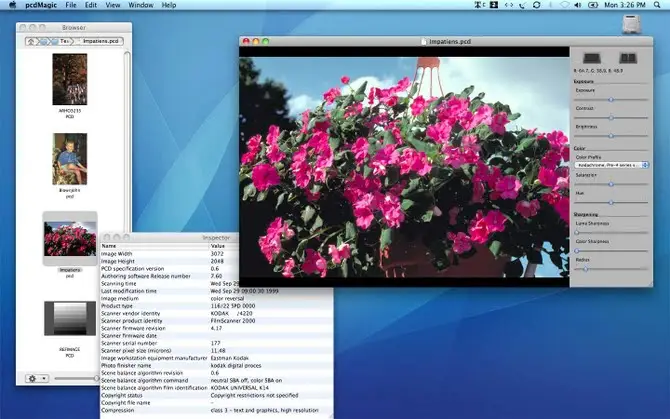670x419 pixels.
Task: Select the Last modification time row
Action: [216, 291]
